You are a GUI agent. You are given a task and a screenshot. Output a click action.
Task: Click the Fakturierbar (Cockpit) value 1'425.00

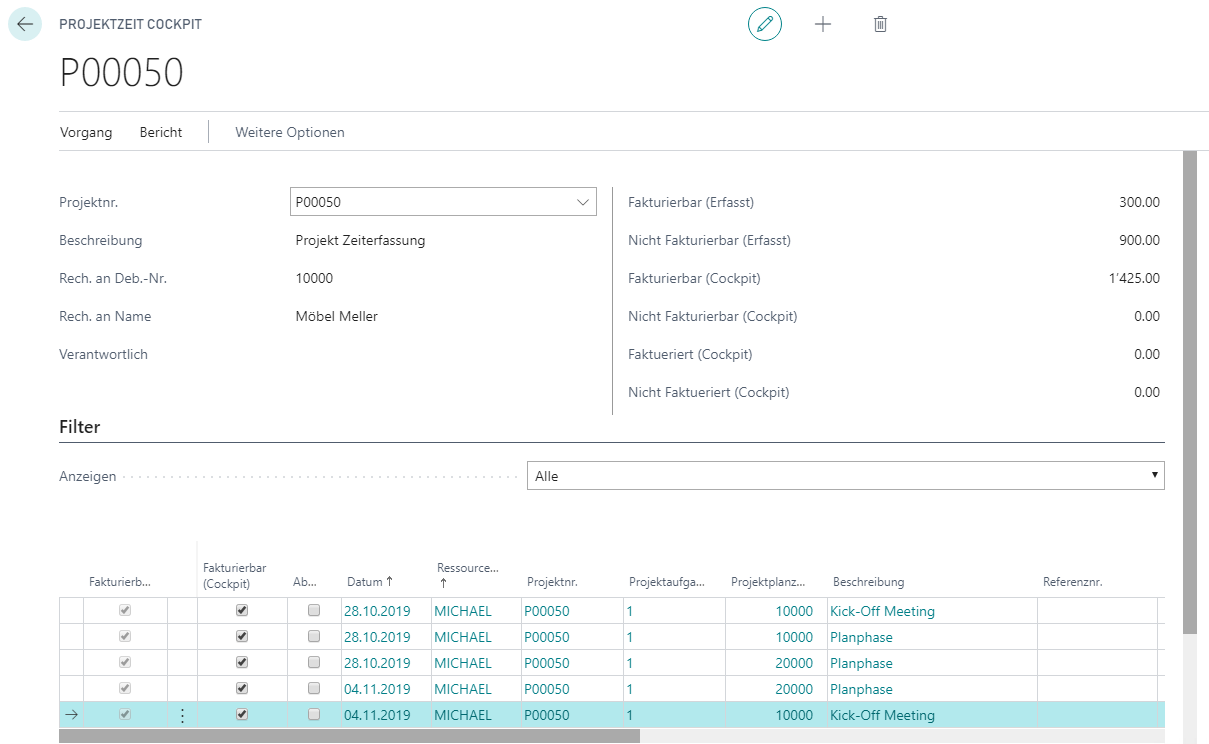(x=1133, y=278)
